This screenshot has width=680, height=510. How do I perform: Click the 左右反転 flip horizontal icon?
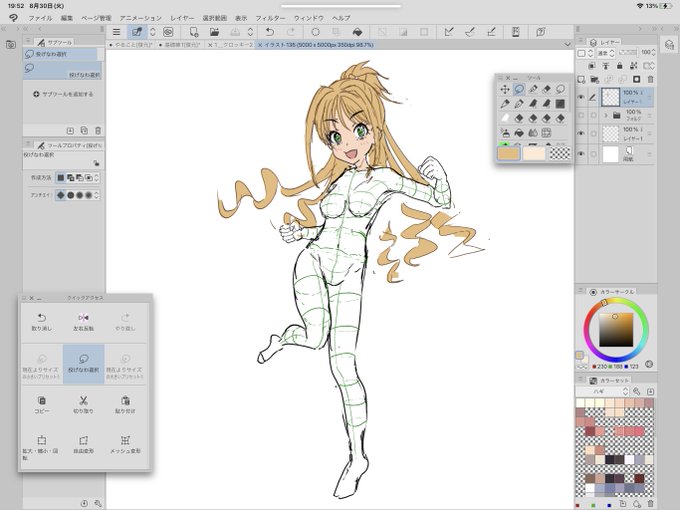point(83,321)
